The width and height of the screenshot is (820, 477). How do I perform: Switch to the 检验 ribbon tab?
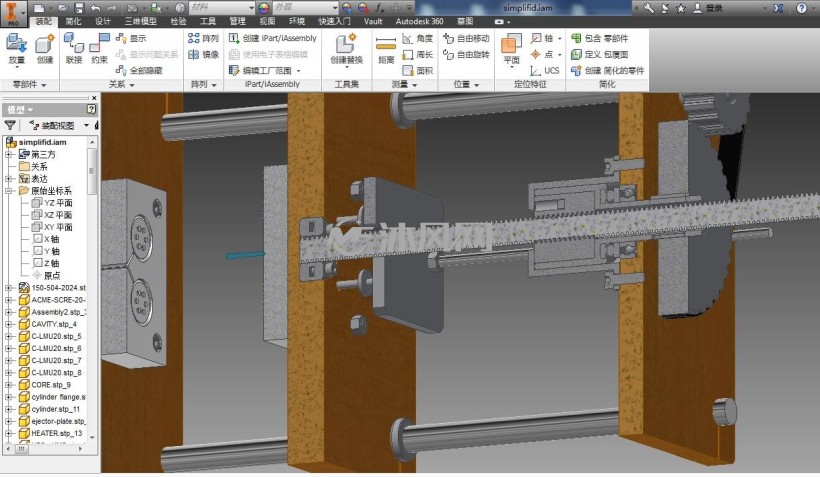coord(178,21)
